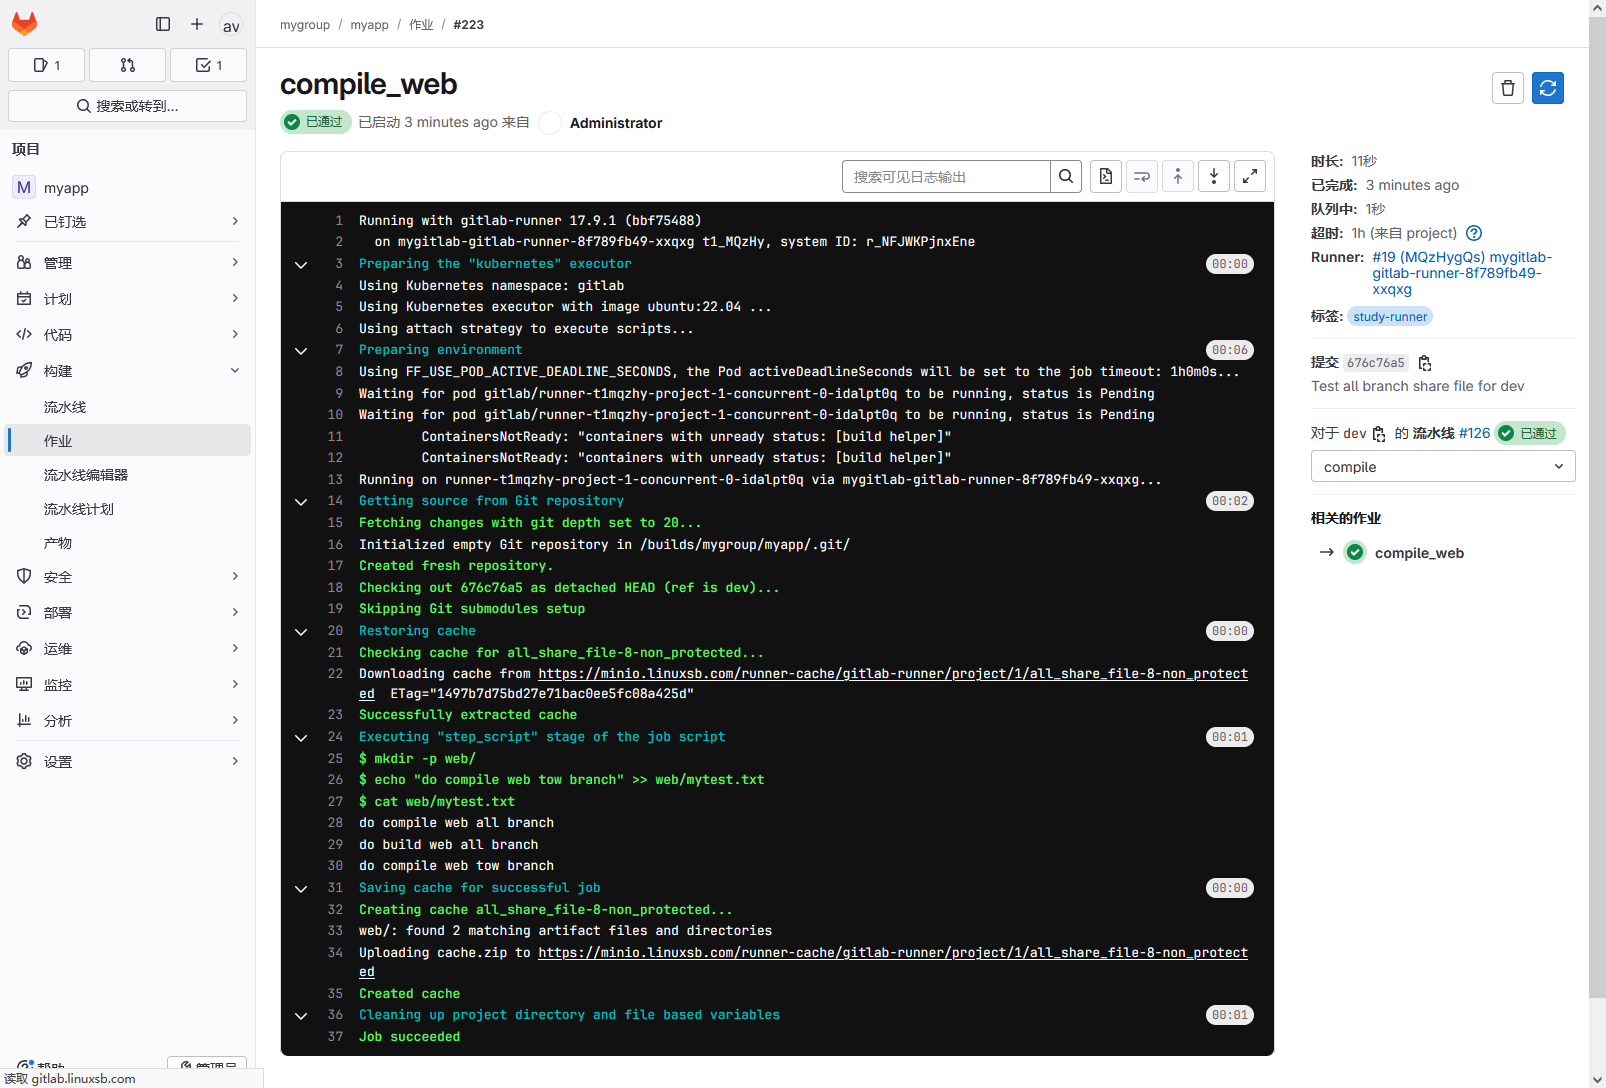Image resolution: width=1606 pixels, height=1088 pixels.
Task: Open the stage dropdown showing compile
Action: coord(1443,467)
